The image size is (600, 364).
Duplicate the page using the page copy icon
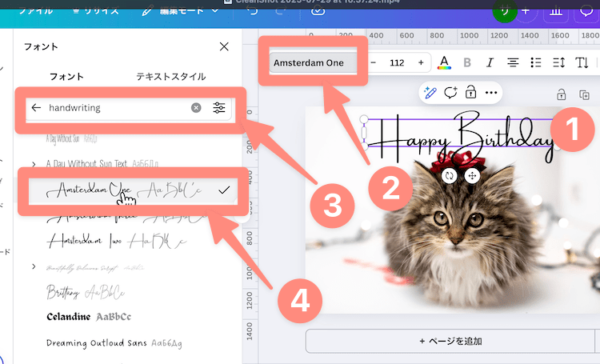[584, 95]
